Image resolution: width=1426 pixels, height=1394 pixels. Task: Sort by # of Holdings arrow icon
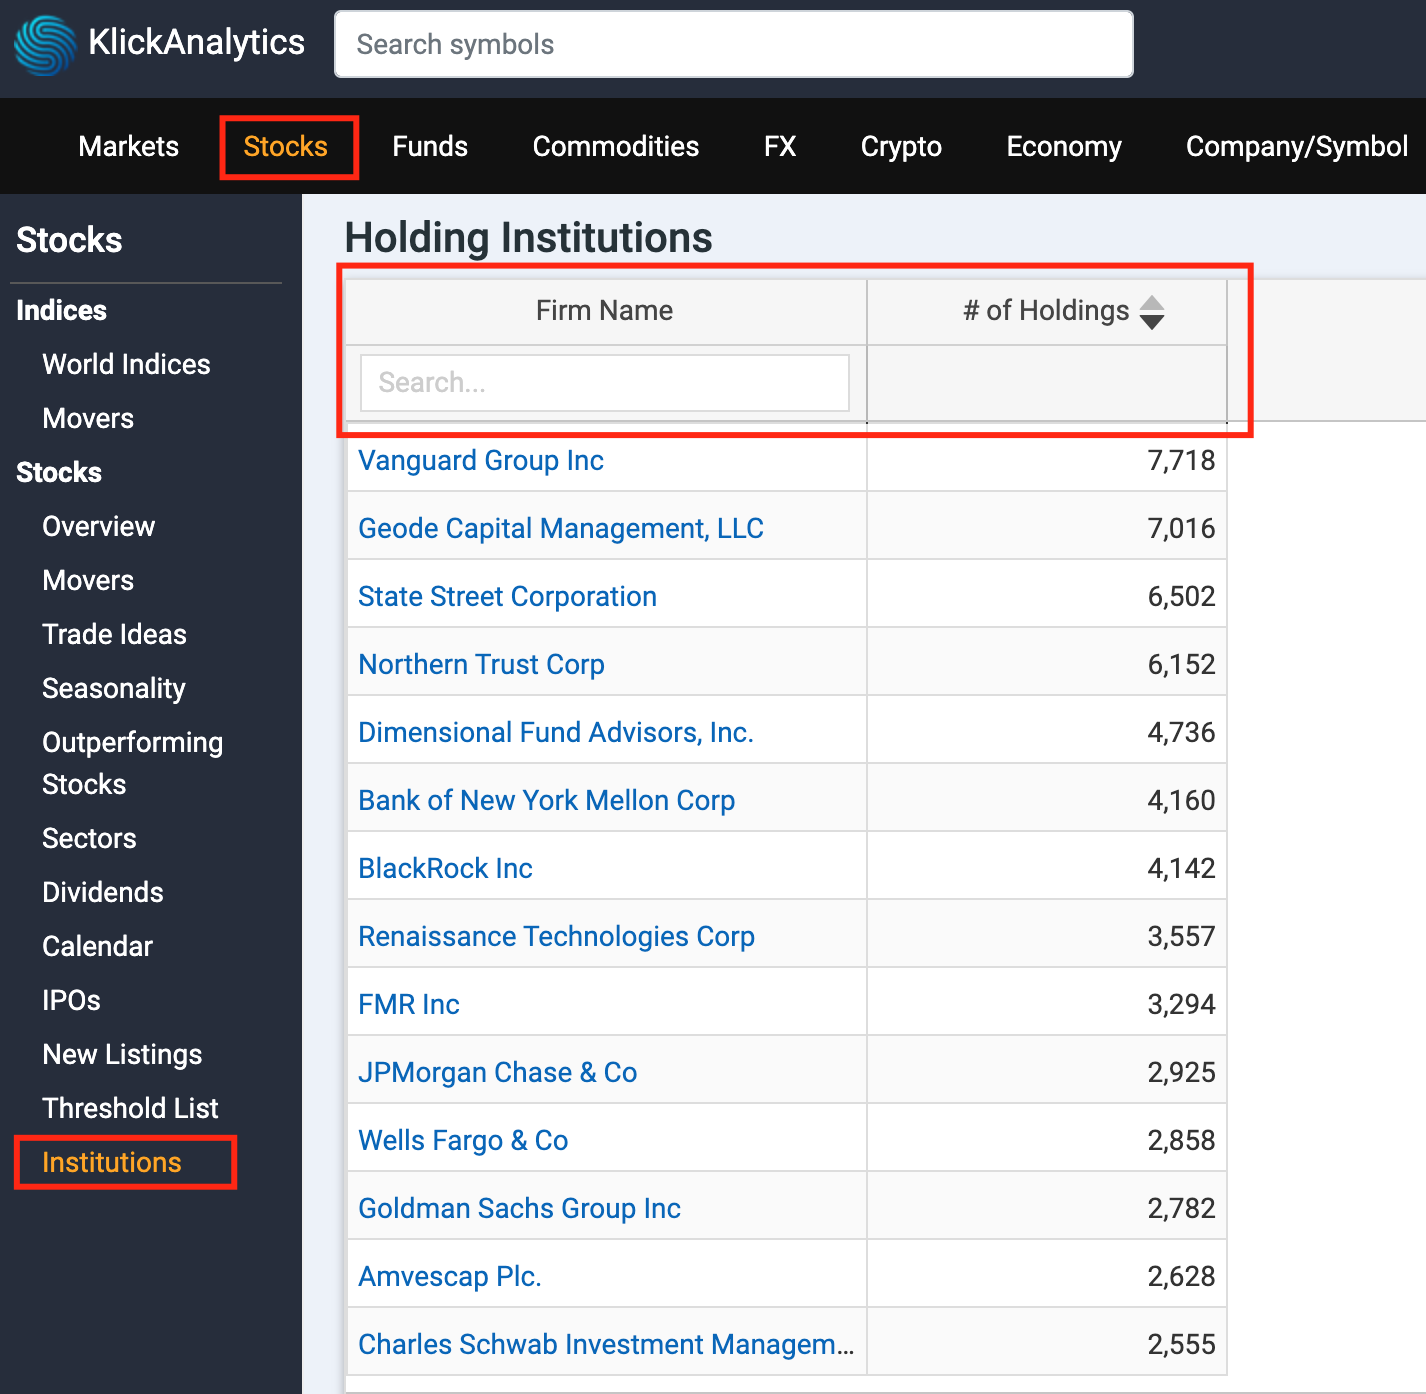pos(1152,312)
